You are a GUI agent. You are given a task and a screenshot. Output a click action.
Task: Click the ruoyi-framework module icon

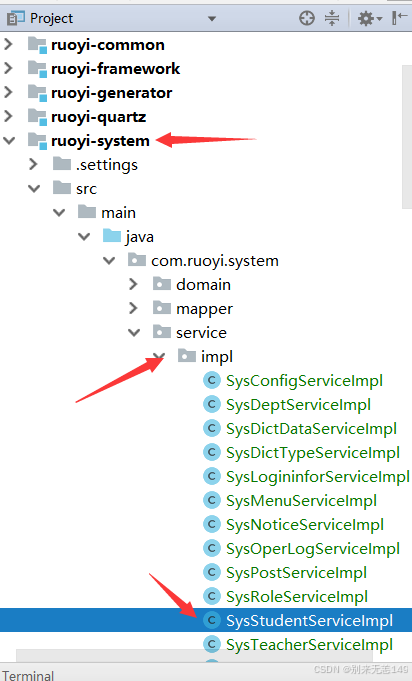37,69
